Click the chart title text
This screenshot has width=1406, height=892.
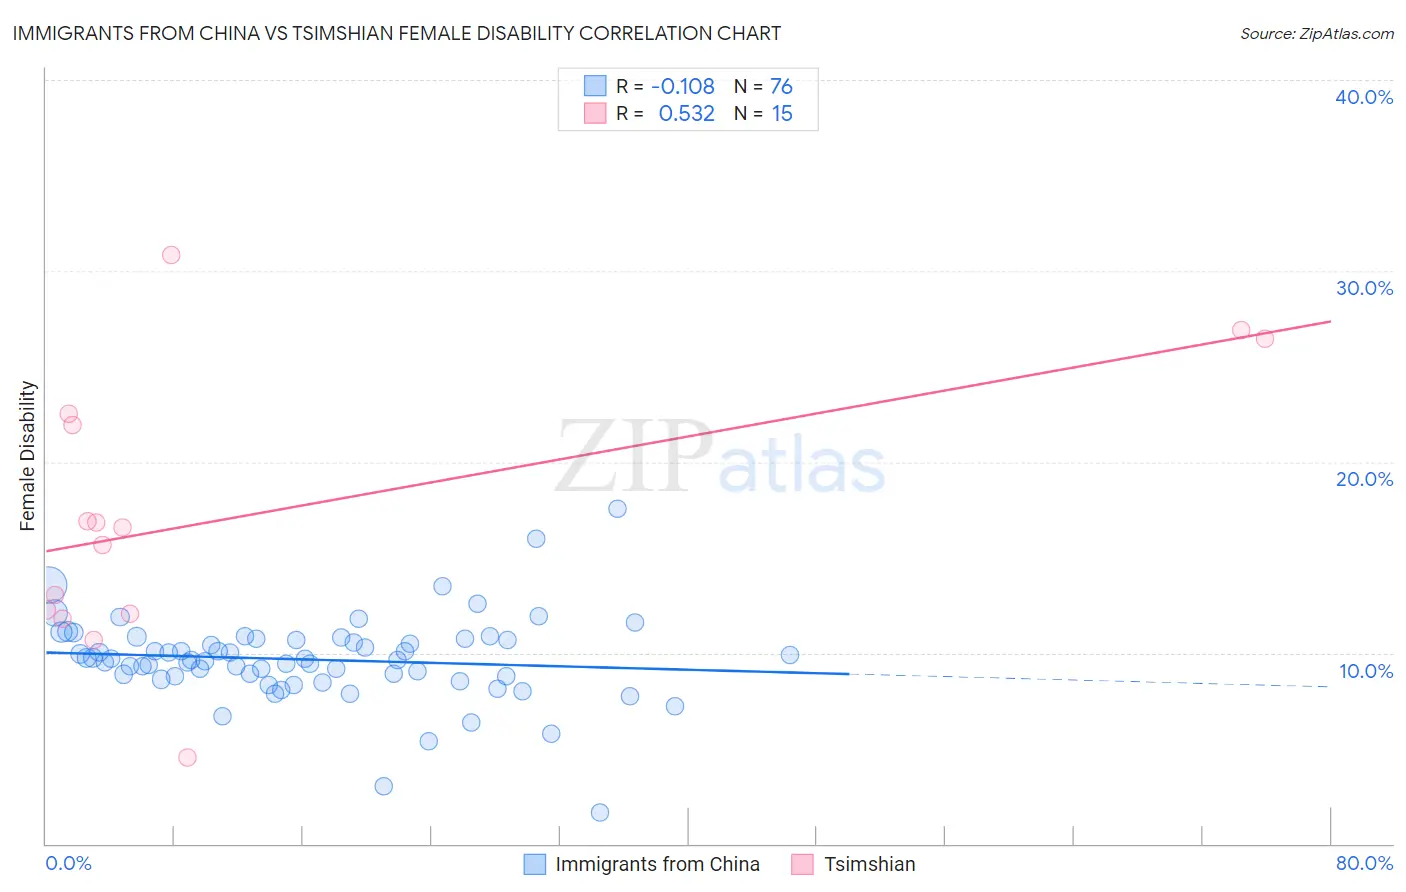coord(397,33)
